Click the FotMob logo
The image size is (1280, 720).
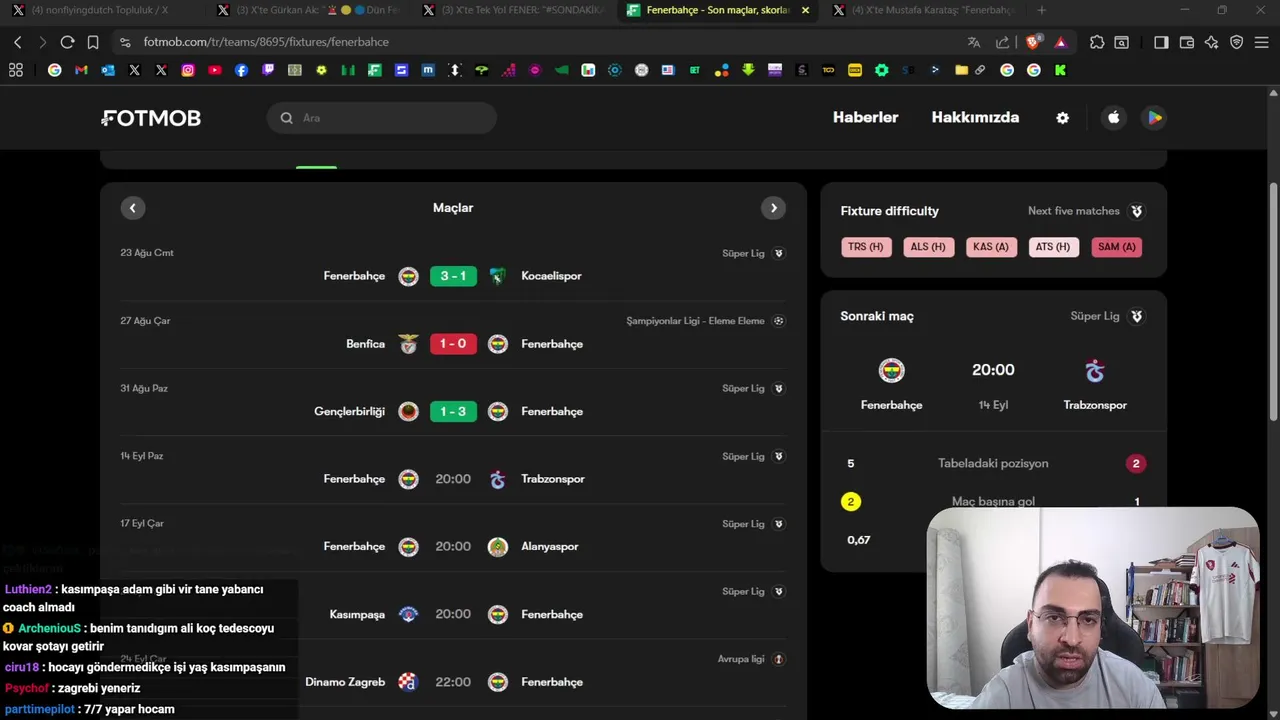pos(151,118)
